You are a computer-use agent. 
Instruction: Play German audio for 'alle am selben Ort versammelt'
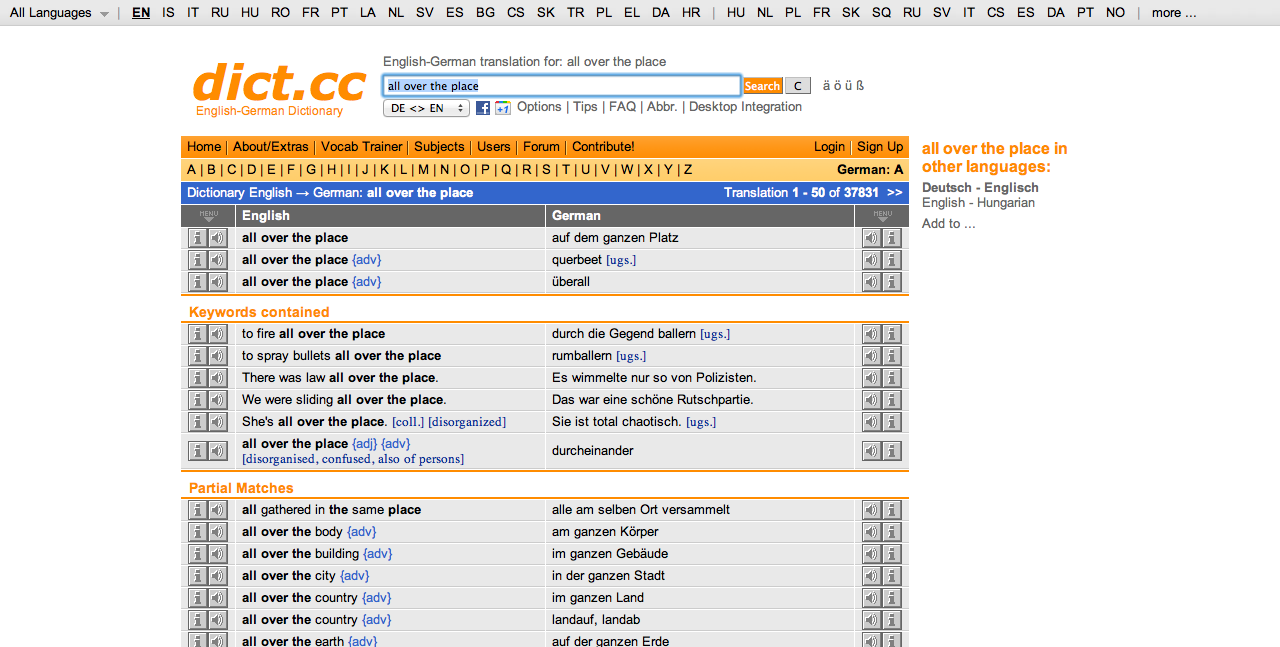coord(872,510)
